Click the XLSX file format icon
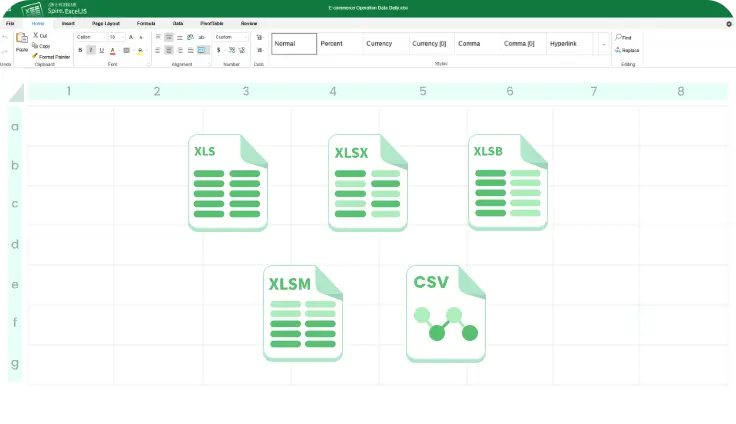The height and width of the screenshot is (424, 736). click(x=368, y=183)
